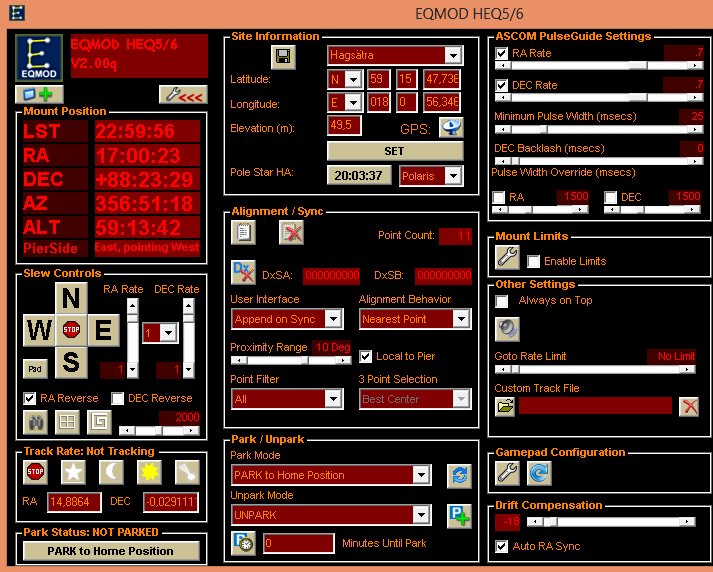The width and height of the screenshot is (713, 572).
Task: Click the Pole Star HA 20:03:37 button
Action: [x=359, y=176]
